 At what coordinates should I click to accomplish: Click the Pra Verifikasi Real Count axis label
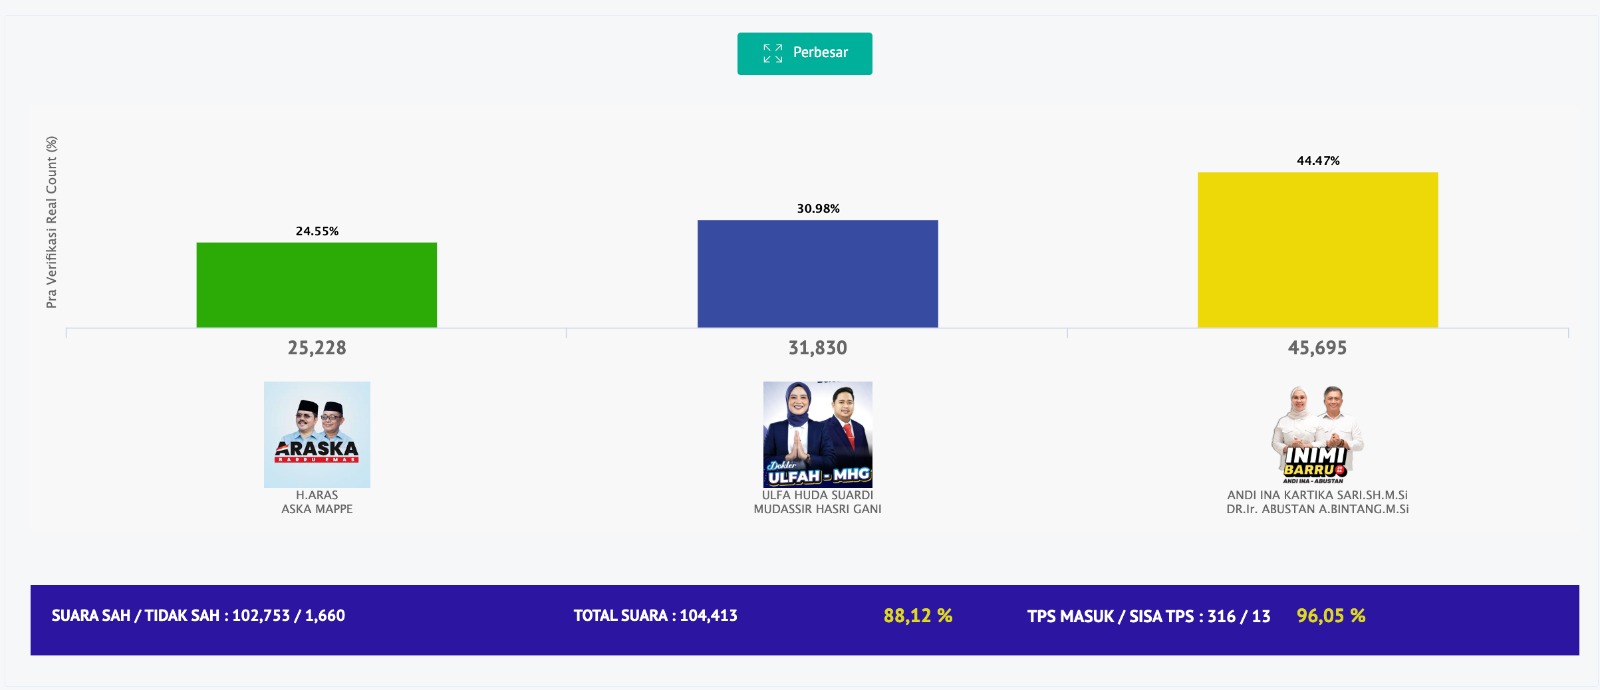pos(52,222)
